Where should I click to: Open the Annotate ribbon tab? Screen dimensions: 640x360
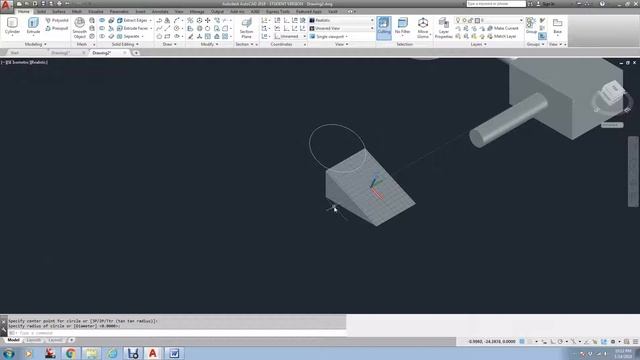click(160, 11)
